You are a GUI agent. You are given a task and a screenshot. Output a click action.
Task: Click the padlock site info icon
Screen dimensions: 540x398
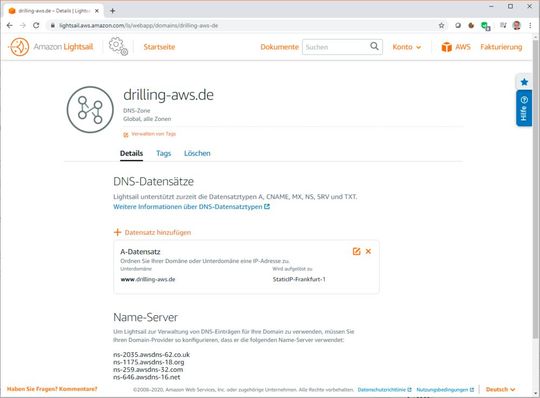click(x=53, y=25)
